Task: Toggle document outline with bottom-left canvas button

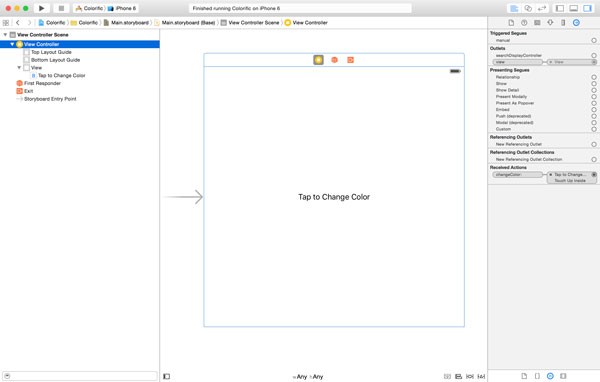Action: 166,376
